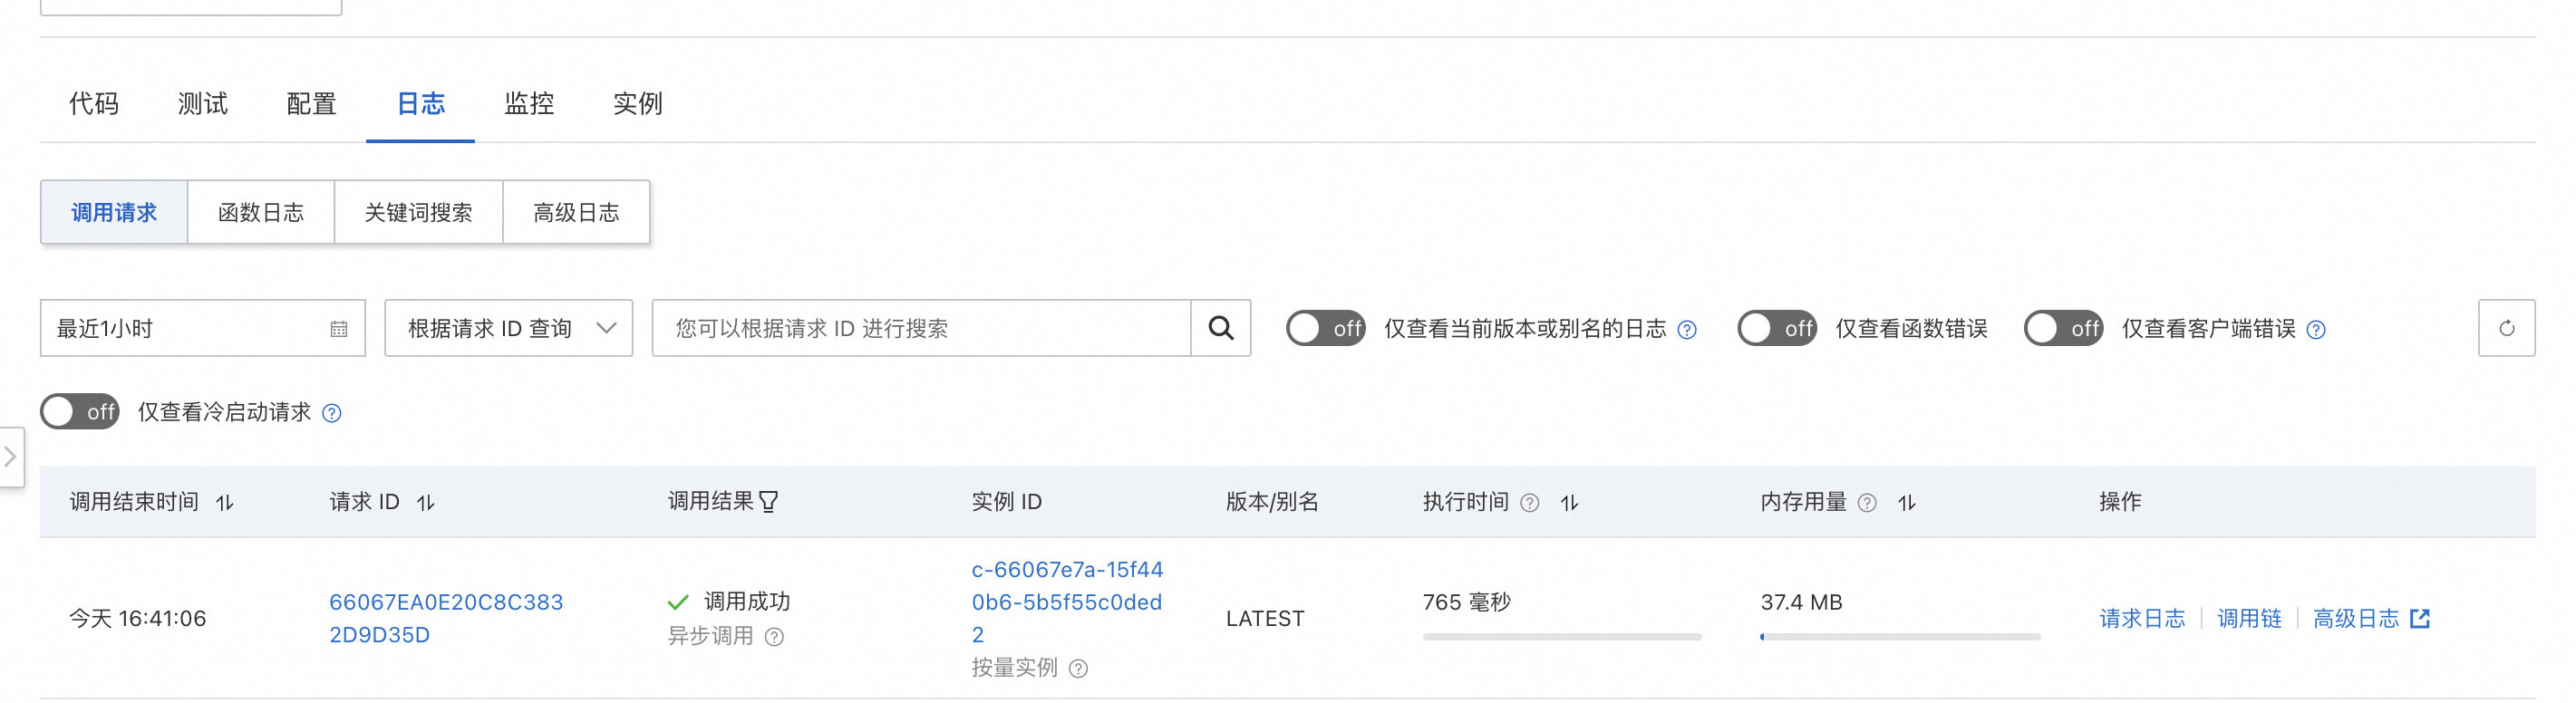2576x703 pixels.
Task: Click the refresh icon button
Action: pos(2506,328)
